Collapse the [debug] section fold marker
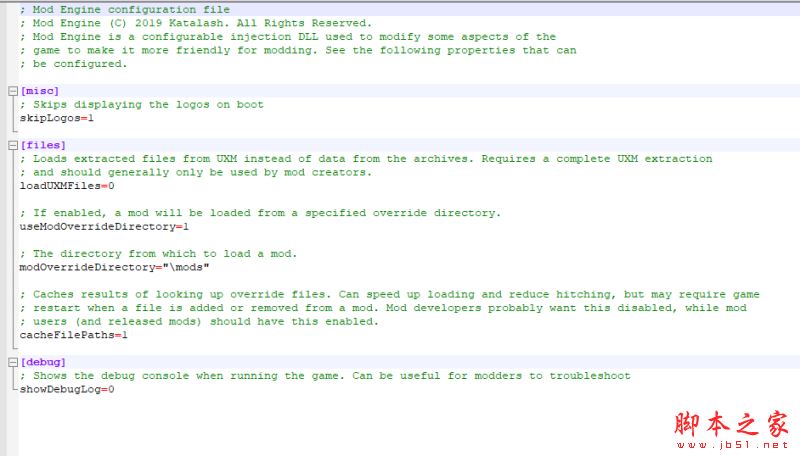Image resolution: width=800 pixels, height=456 pixels. 13,362
